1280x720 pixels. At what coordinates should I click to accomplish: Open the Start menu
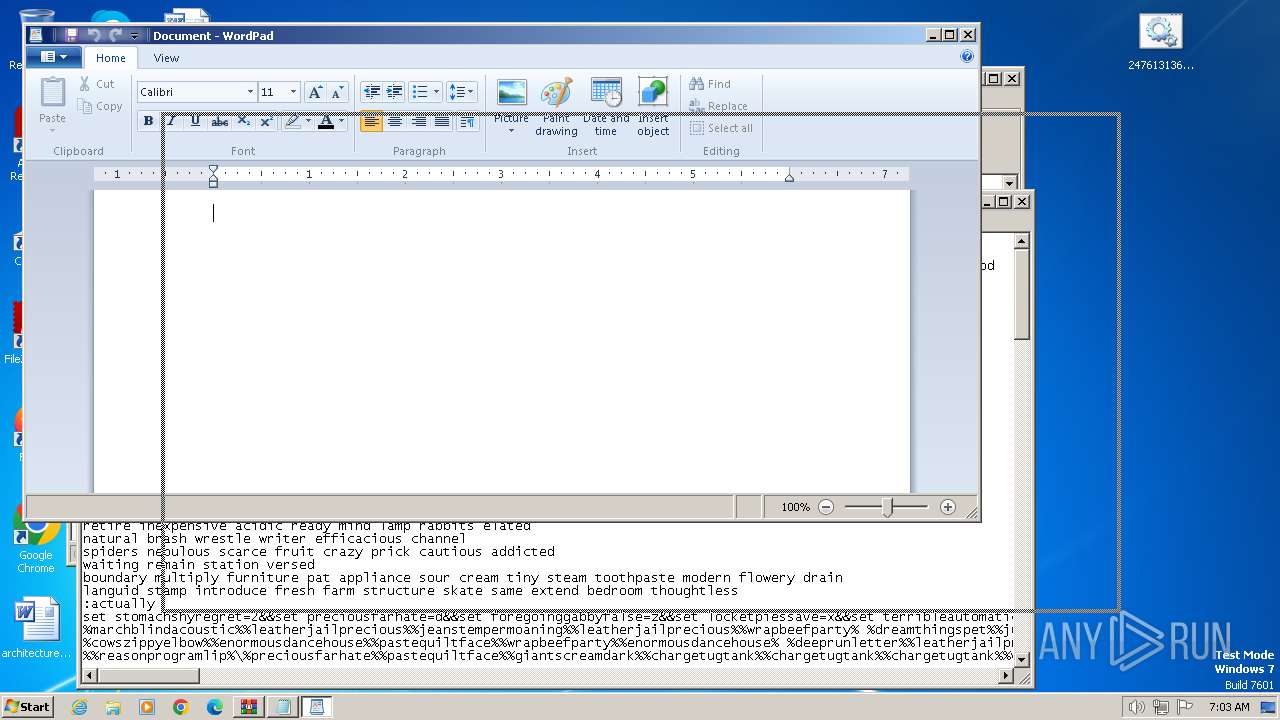click(27, 706)
